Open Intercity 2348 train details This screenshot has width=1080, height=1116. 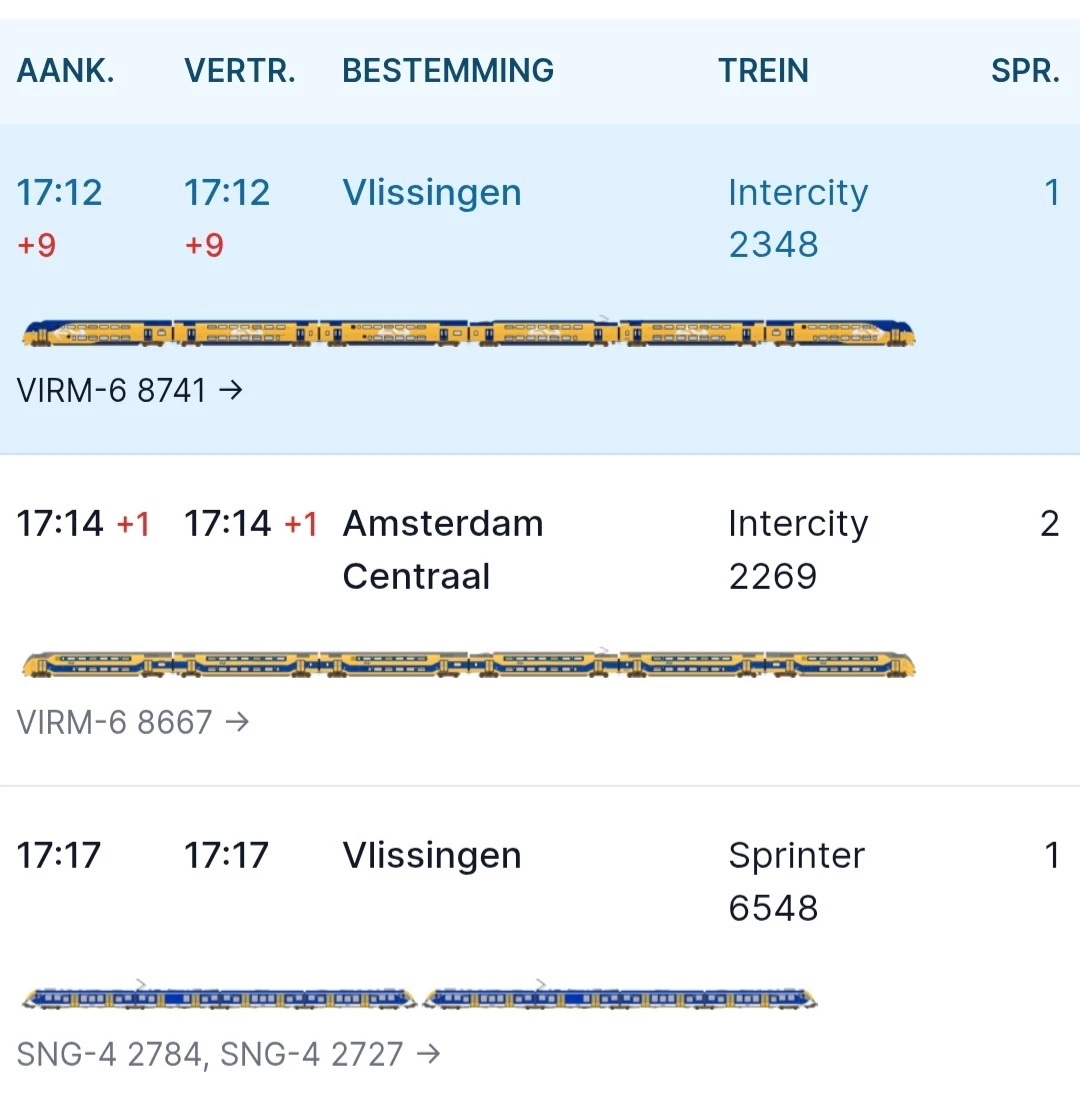point(797,218)
